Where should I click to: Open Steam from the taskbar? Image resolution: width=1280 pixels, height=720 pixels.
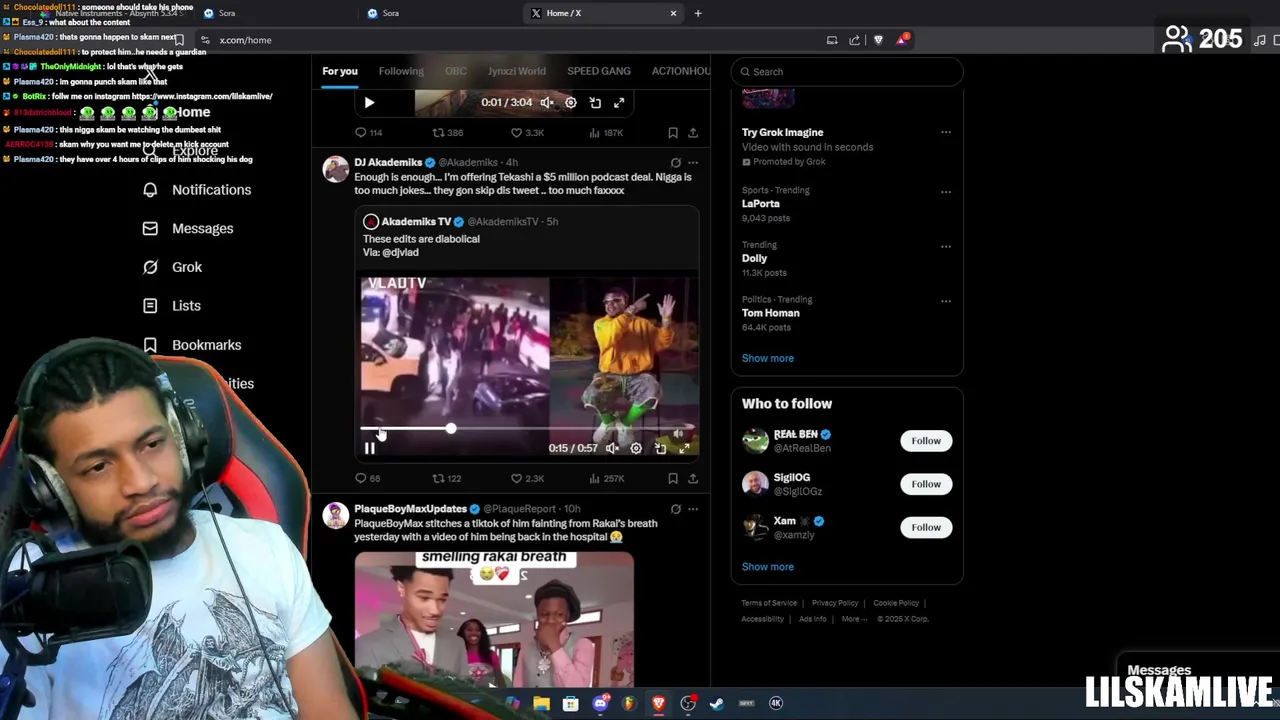pos(717,703)
